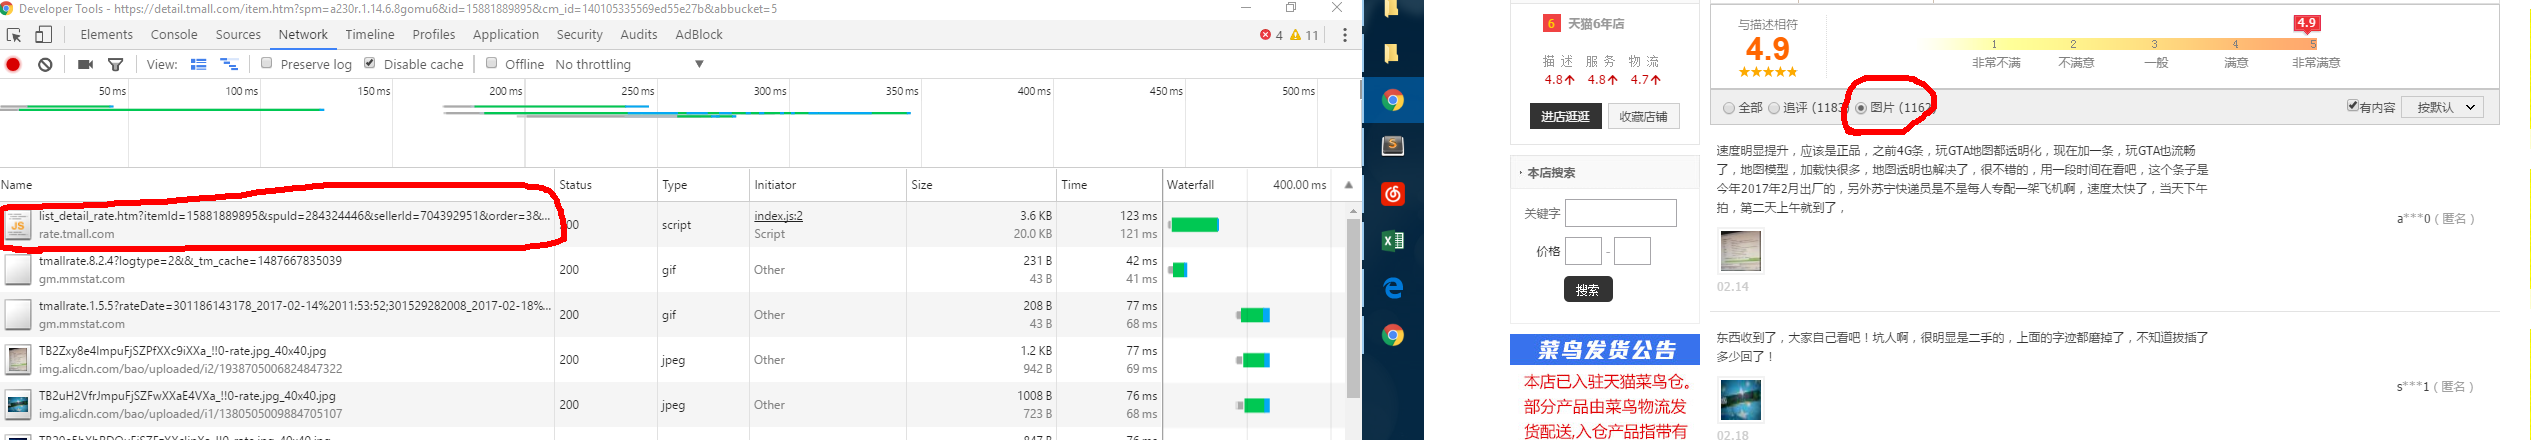Image resolution: width=2531 pixels, height=440 pixels.
Task: Open the AdBlock tab
Action: [699, 34]
